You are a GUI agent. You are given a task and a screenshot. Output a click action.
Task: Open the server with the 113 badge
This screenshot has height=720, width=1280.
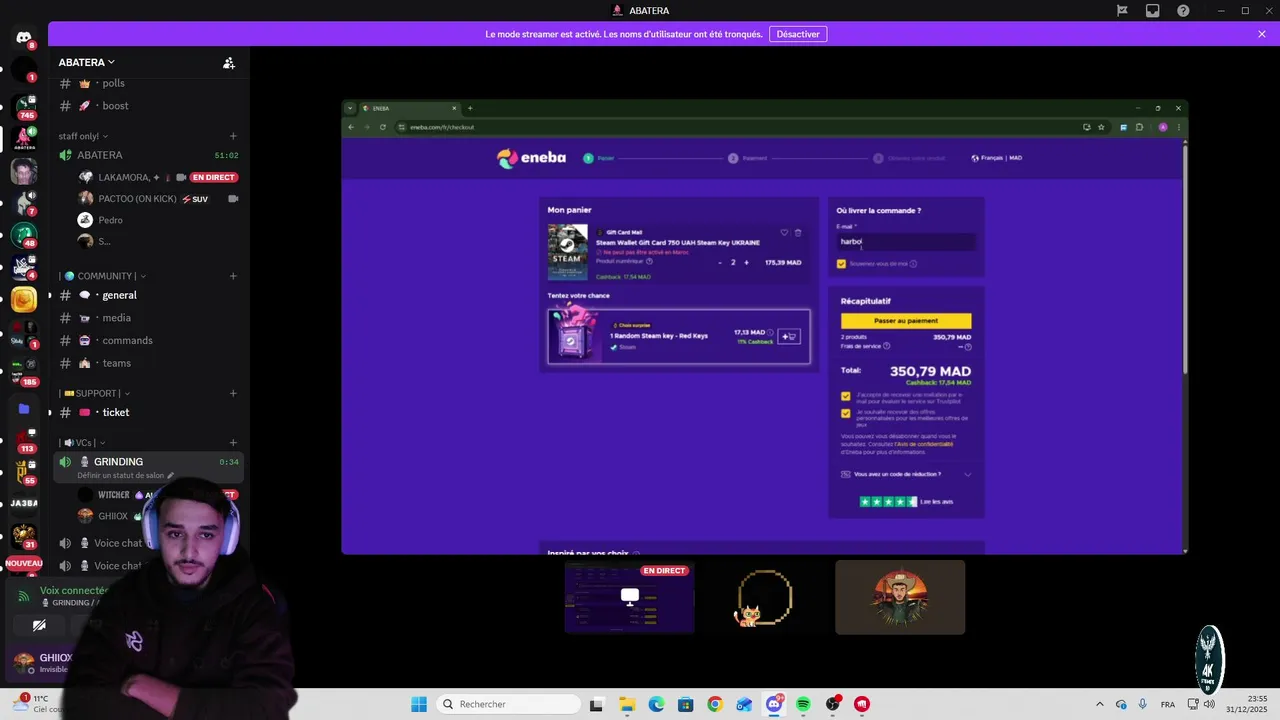(x=24, y=440)
